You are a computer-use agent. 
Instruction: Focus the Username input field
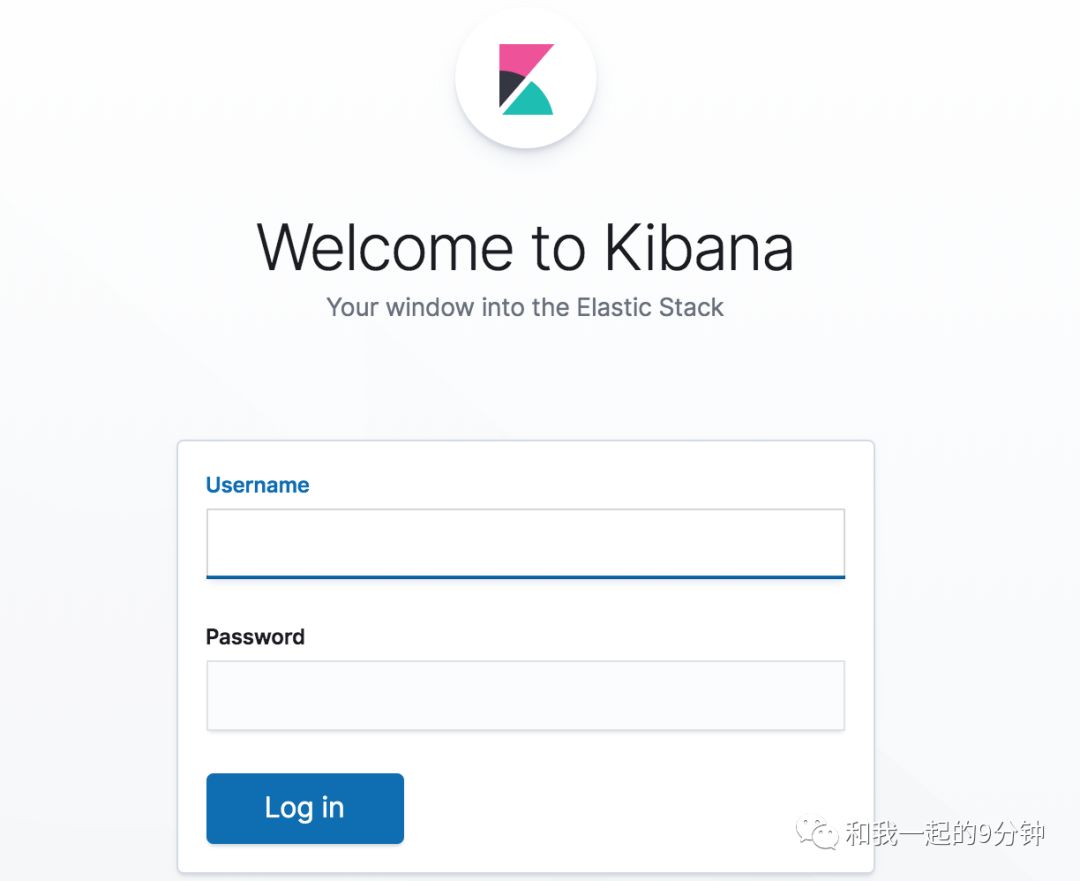tap(525, 541)
